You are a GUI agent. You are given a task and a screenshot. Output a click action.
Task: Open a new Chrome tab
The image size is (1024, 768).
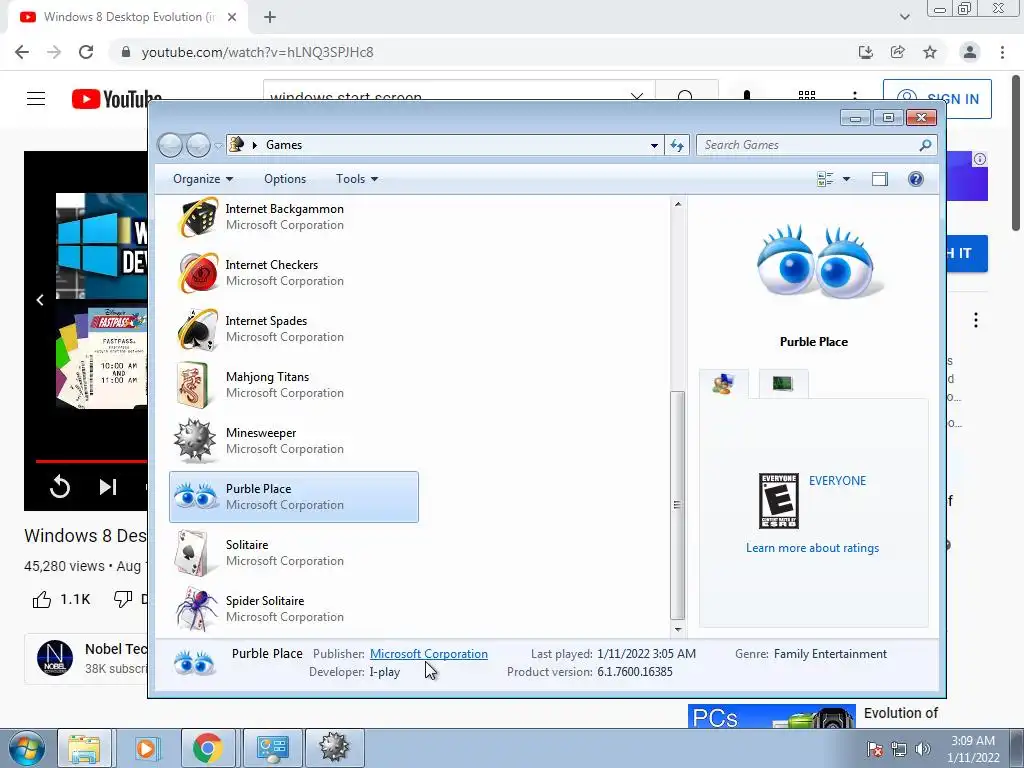click(x=270, y=17)
